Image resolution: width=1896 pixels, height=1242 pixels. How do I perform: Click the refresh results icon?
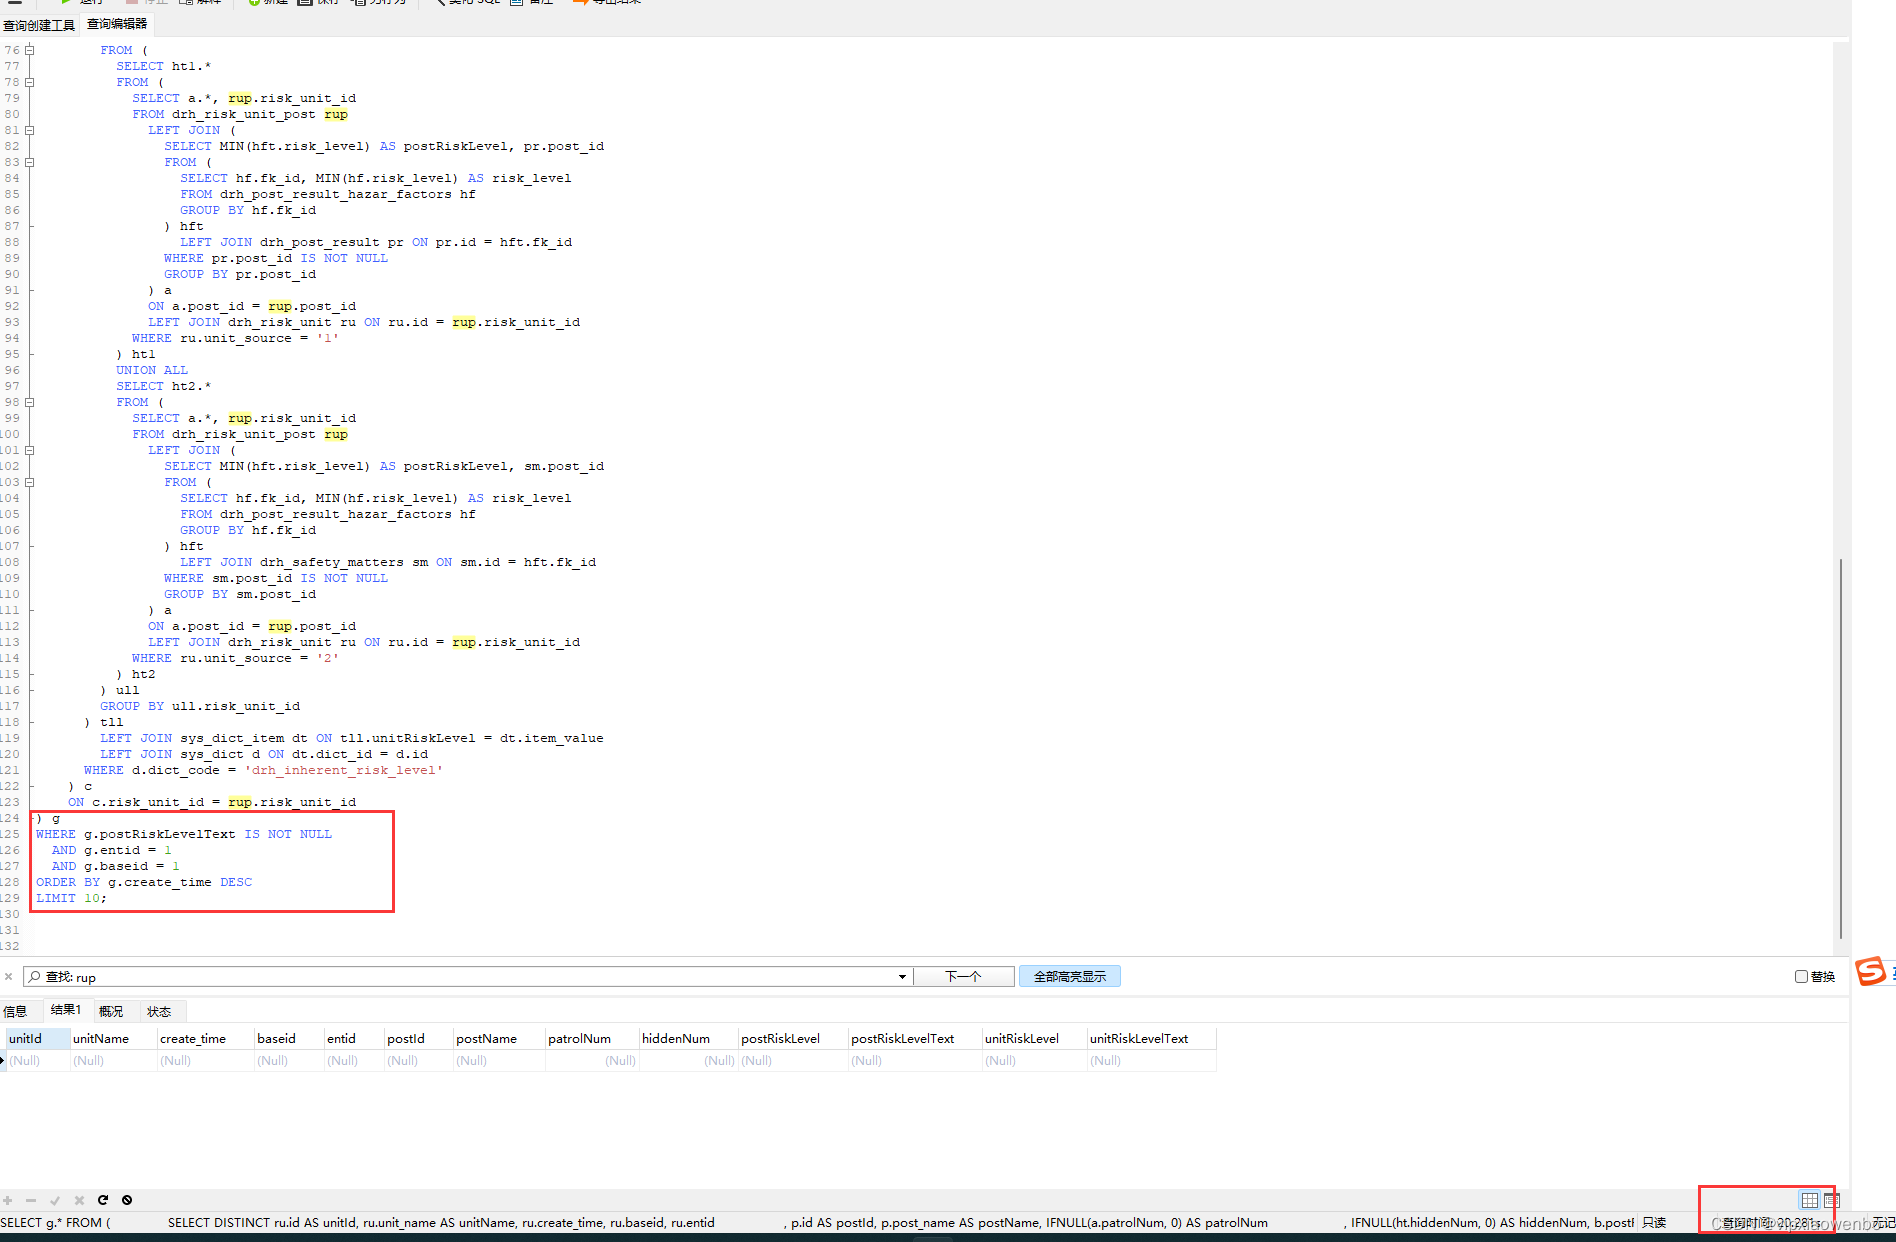tap(103, 1200)
